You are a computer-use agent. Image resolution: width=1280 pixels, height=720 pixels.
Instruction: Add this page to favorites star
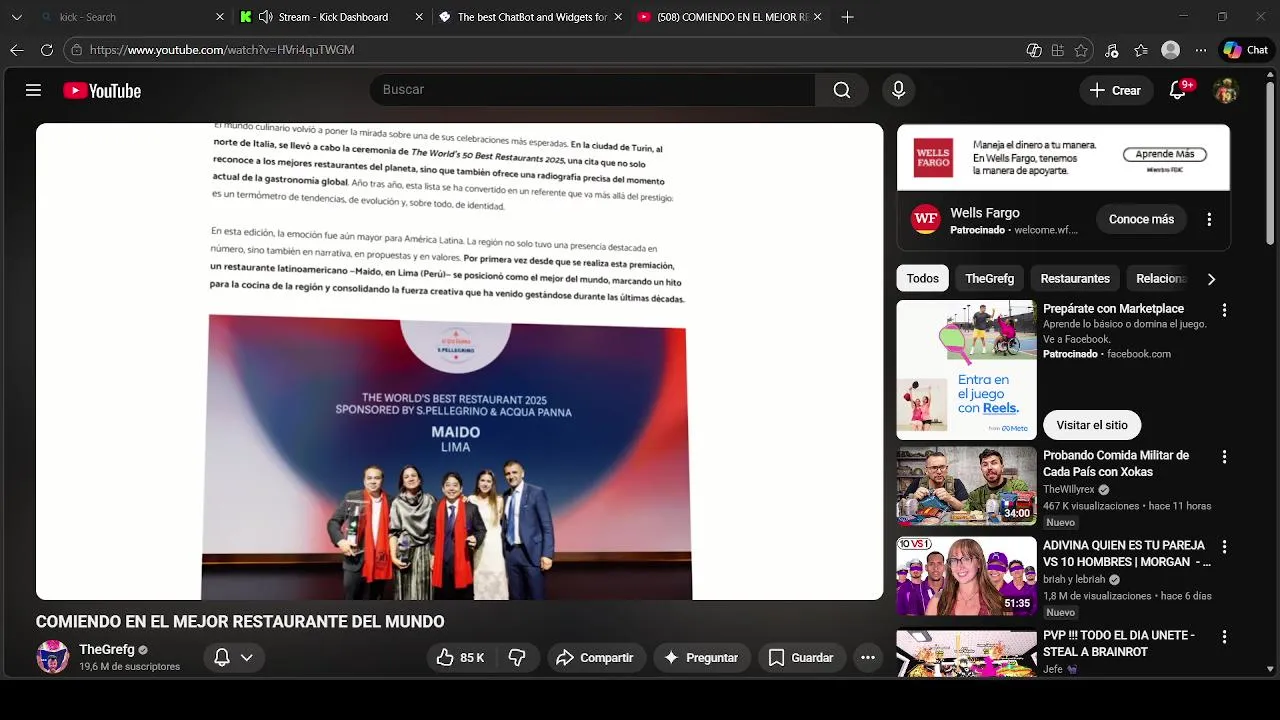click(x=1081, y=50)
